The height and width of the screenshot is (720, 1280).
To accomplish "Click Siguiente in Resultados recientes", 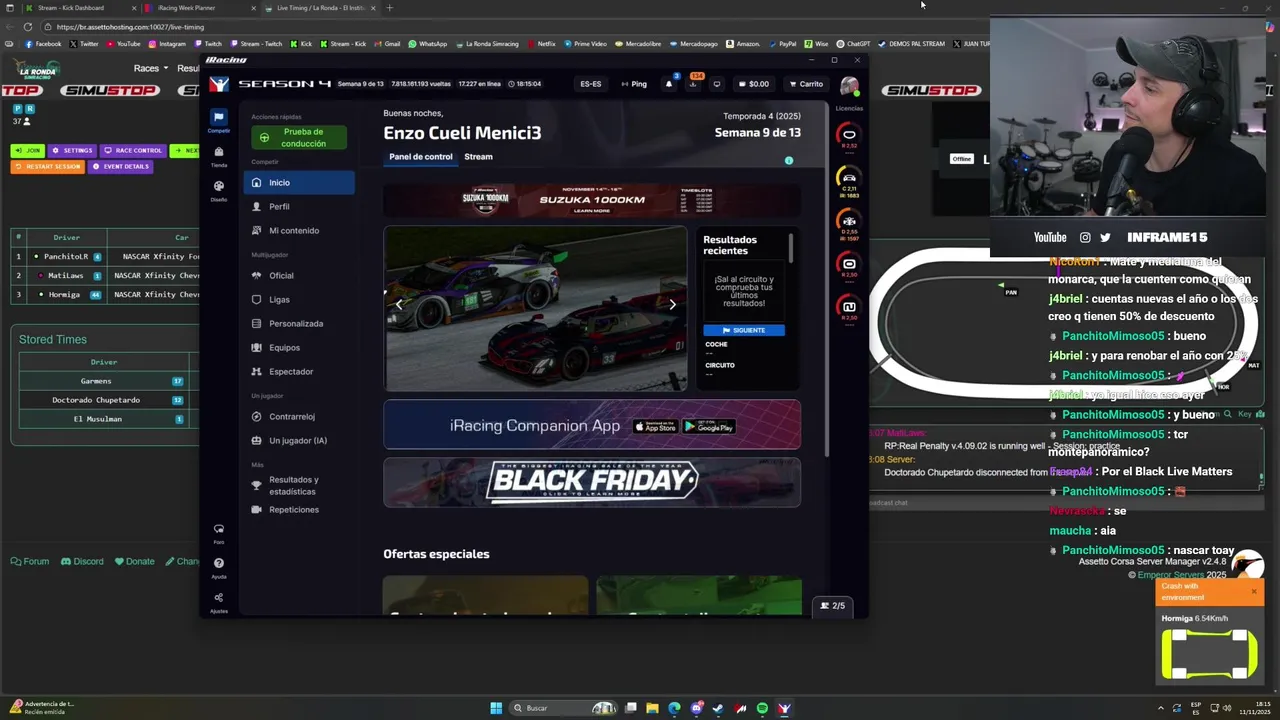I will [x=744, y=330].
